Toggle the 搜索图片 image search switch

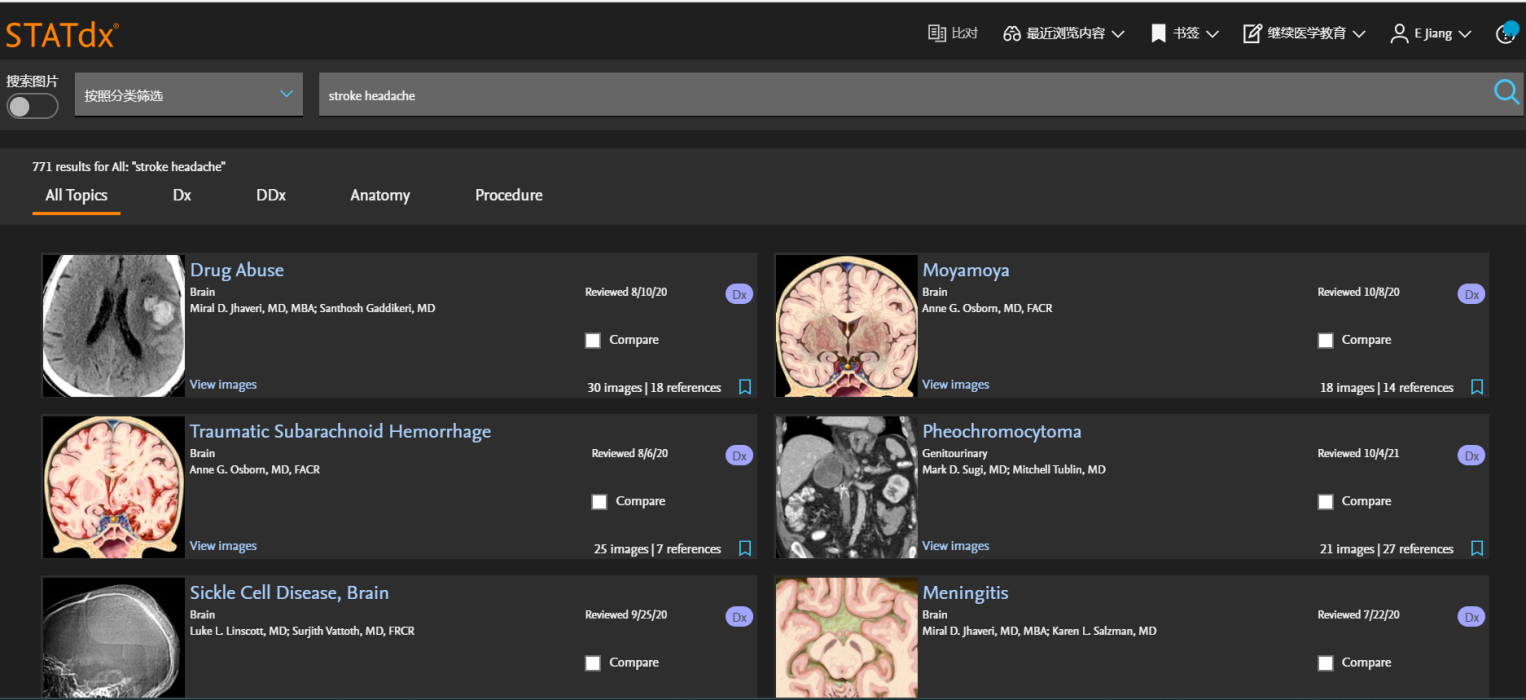tap(32, 106)
